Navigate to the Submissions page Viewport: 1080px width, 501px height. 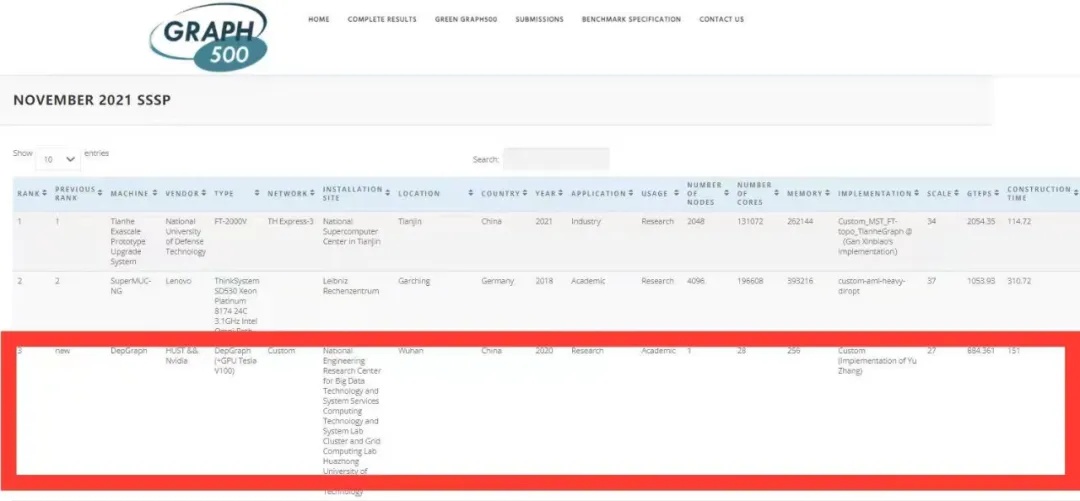click(x=539, y=19)
